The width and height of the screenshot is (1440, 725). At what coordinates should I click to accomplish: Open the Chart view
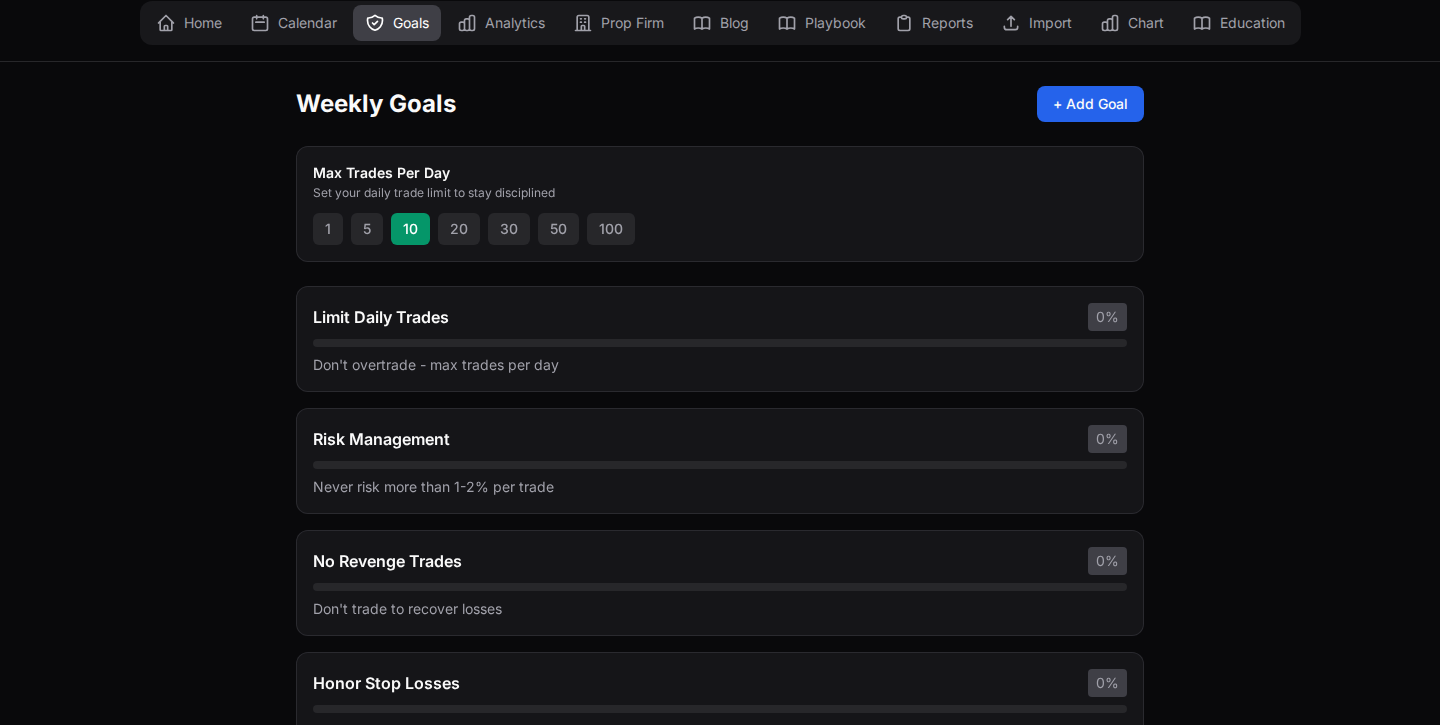click(x=1131, y=22)
